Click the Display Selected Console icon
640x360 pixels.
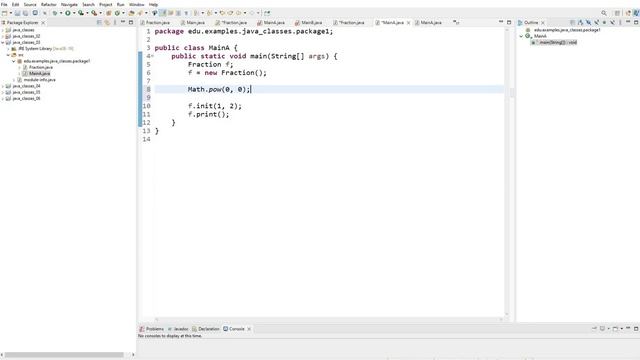[602, 329]
